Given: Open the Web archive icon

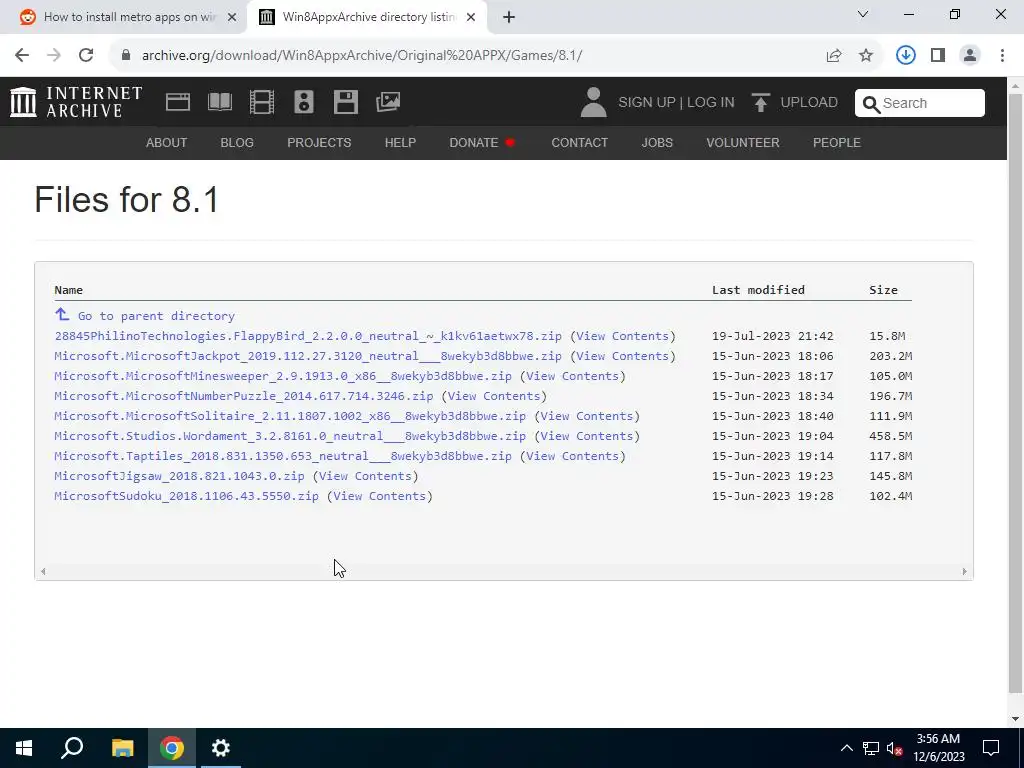Looking at the screenshot, I should [178, 102].
